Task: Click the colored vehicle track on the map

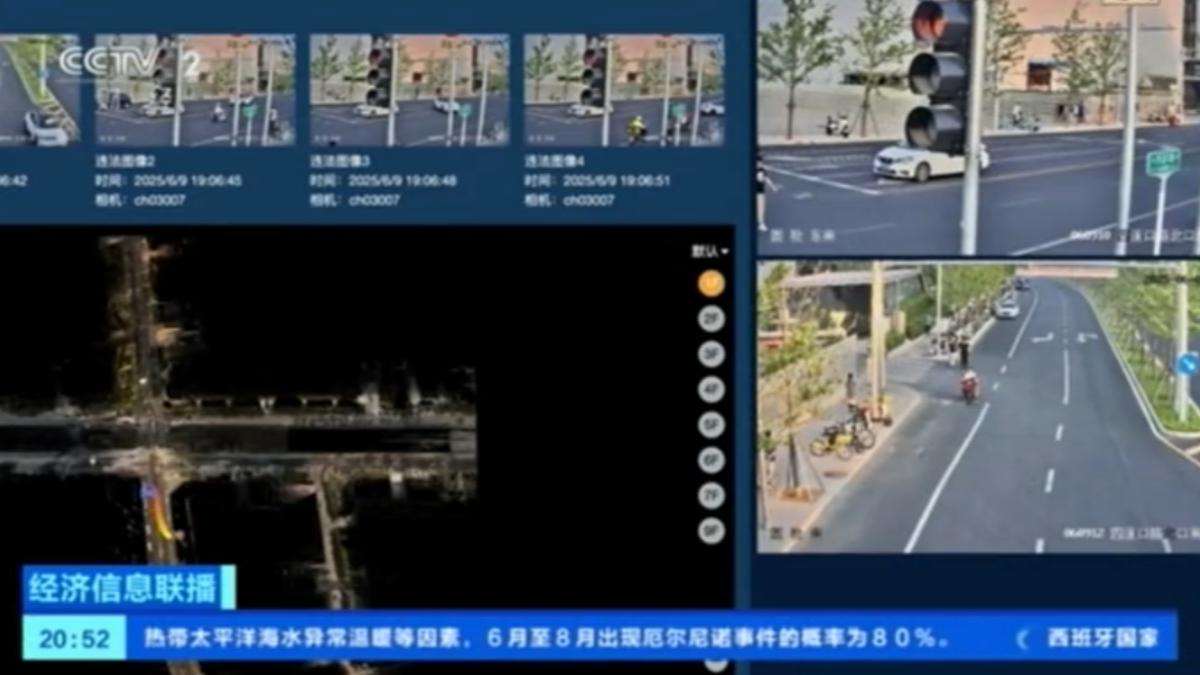Action: coord(156,510)
